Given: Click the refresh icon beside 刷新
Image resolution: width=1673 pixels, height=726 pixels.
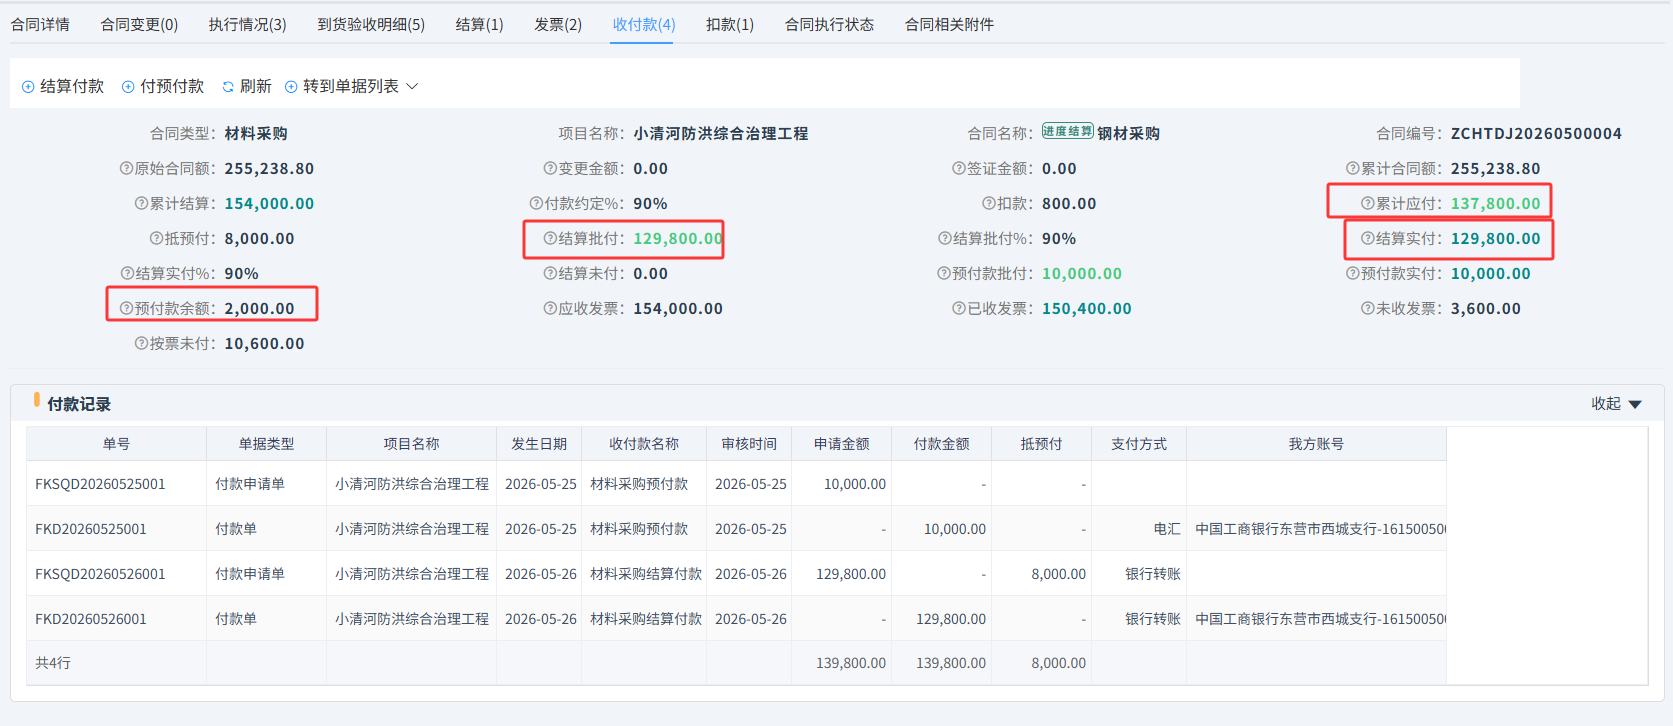Looking at the screenshot, I should (x=228, y=87).
